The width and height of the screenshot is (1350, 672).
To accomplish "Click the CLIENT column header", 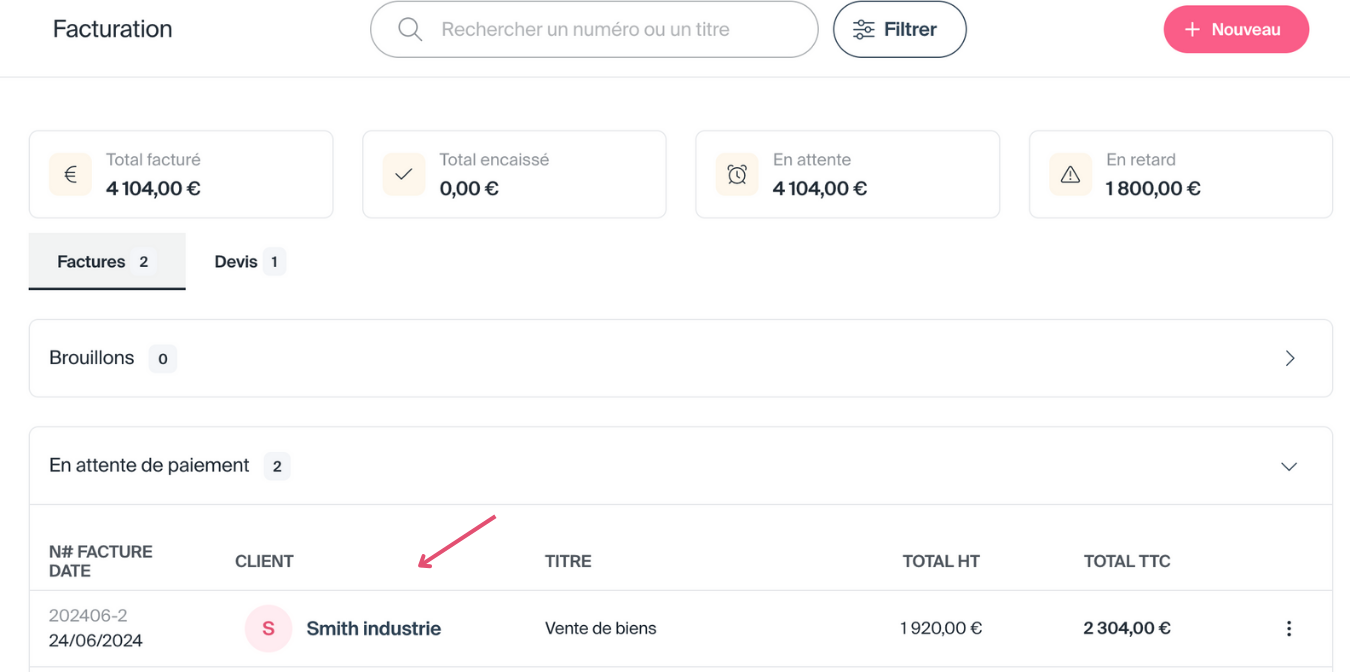I will (264, 562).
